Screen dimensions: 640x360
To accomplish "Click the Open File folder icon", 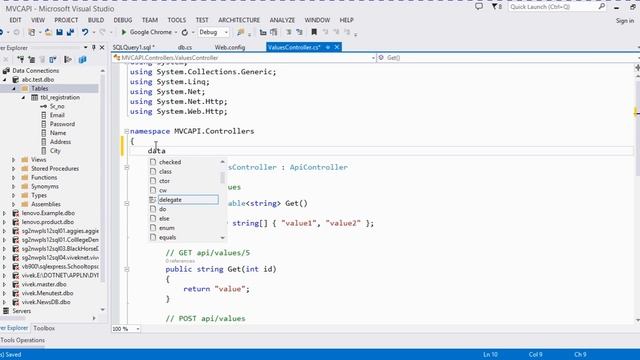I will [48, 32].
